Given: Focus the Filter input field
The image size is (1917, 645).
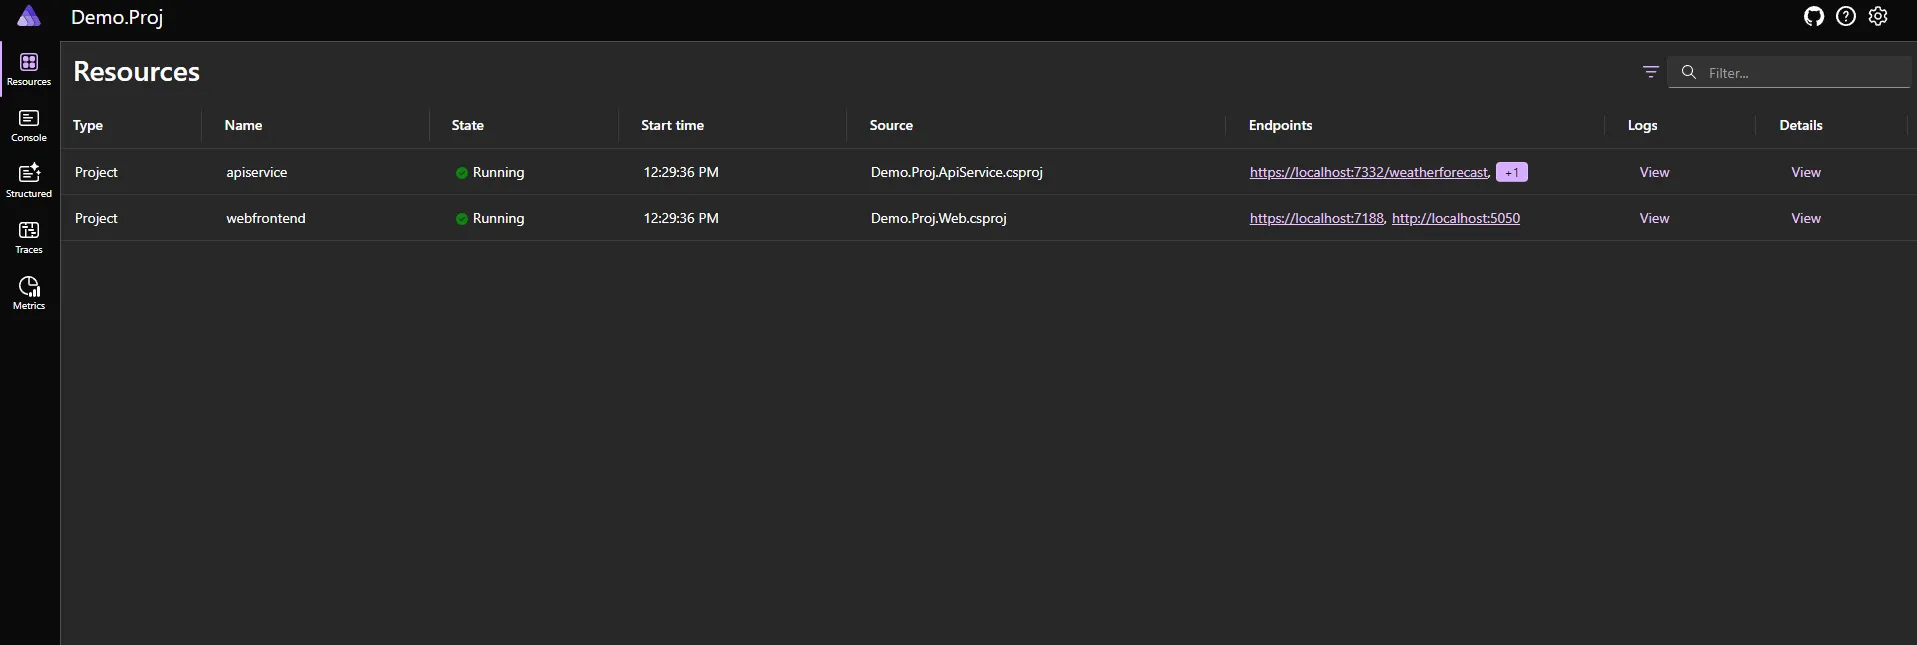Looking at the screenshot, I should tap(1789, 72).
